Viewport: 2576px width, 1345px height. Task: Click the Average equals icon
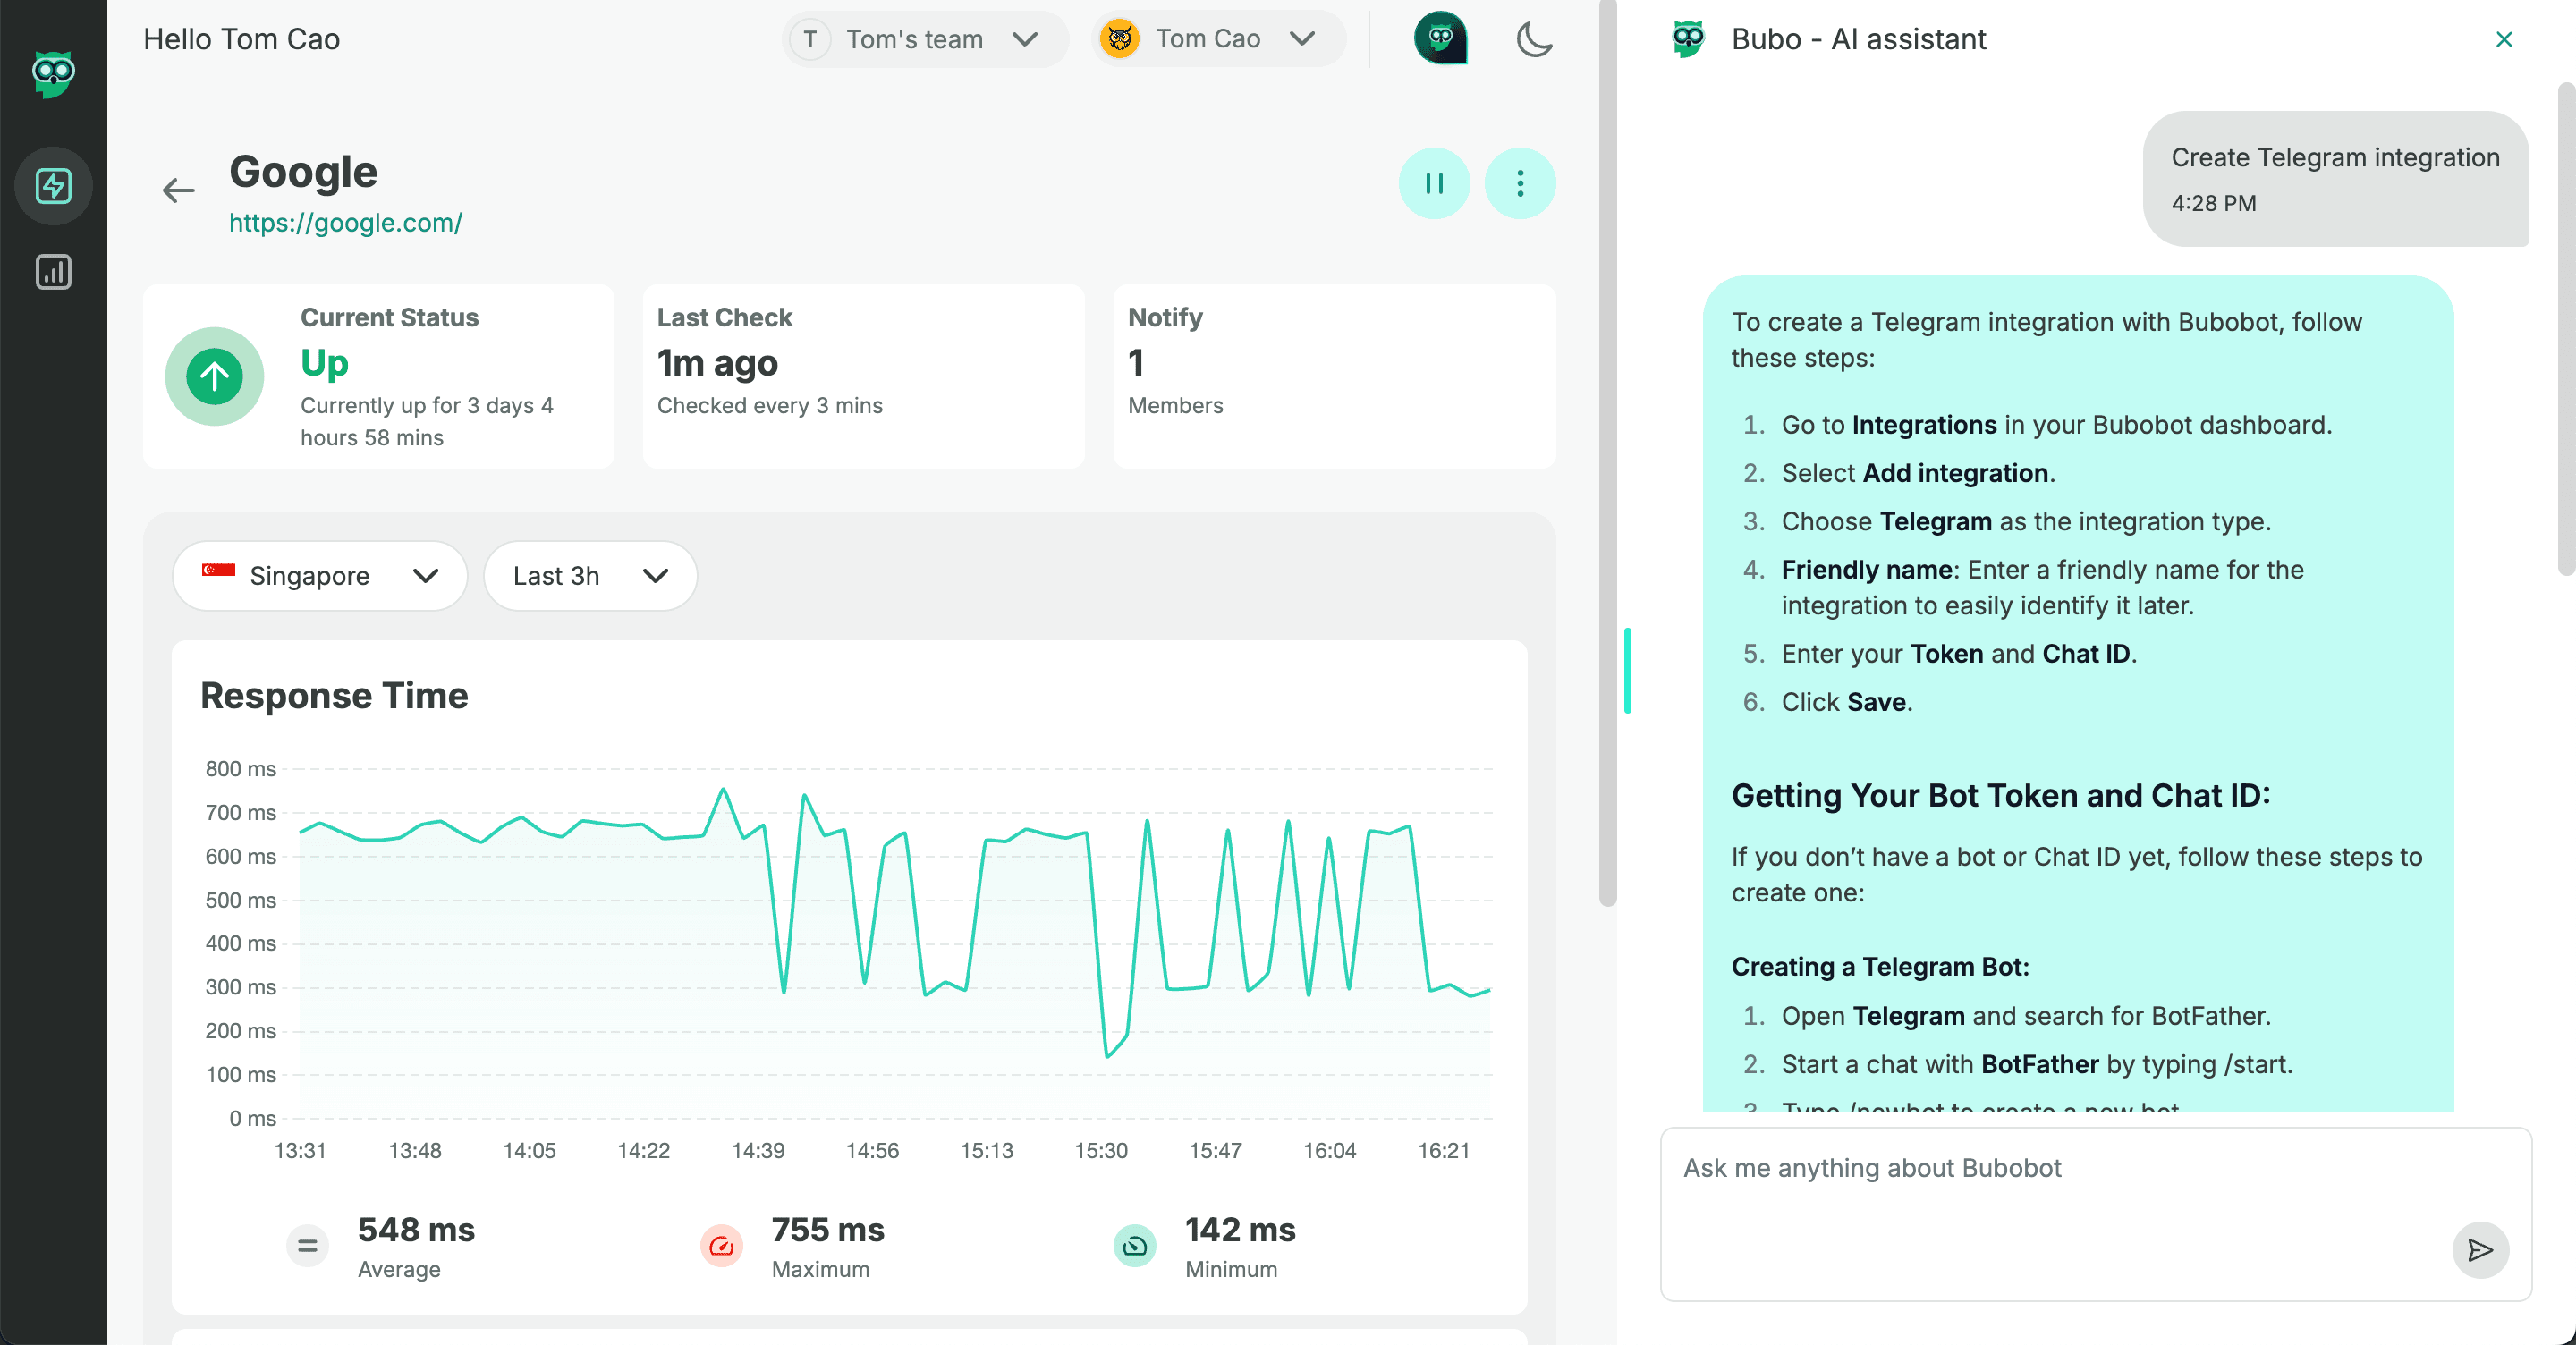307,1246
